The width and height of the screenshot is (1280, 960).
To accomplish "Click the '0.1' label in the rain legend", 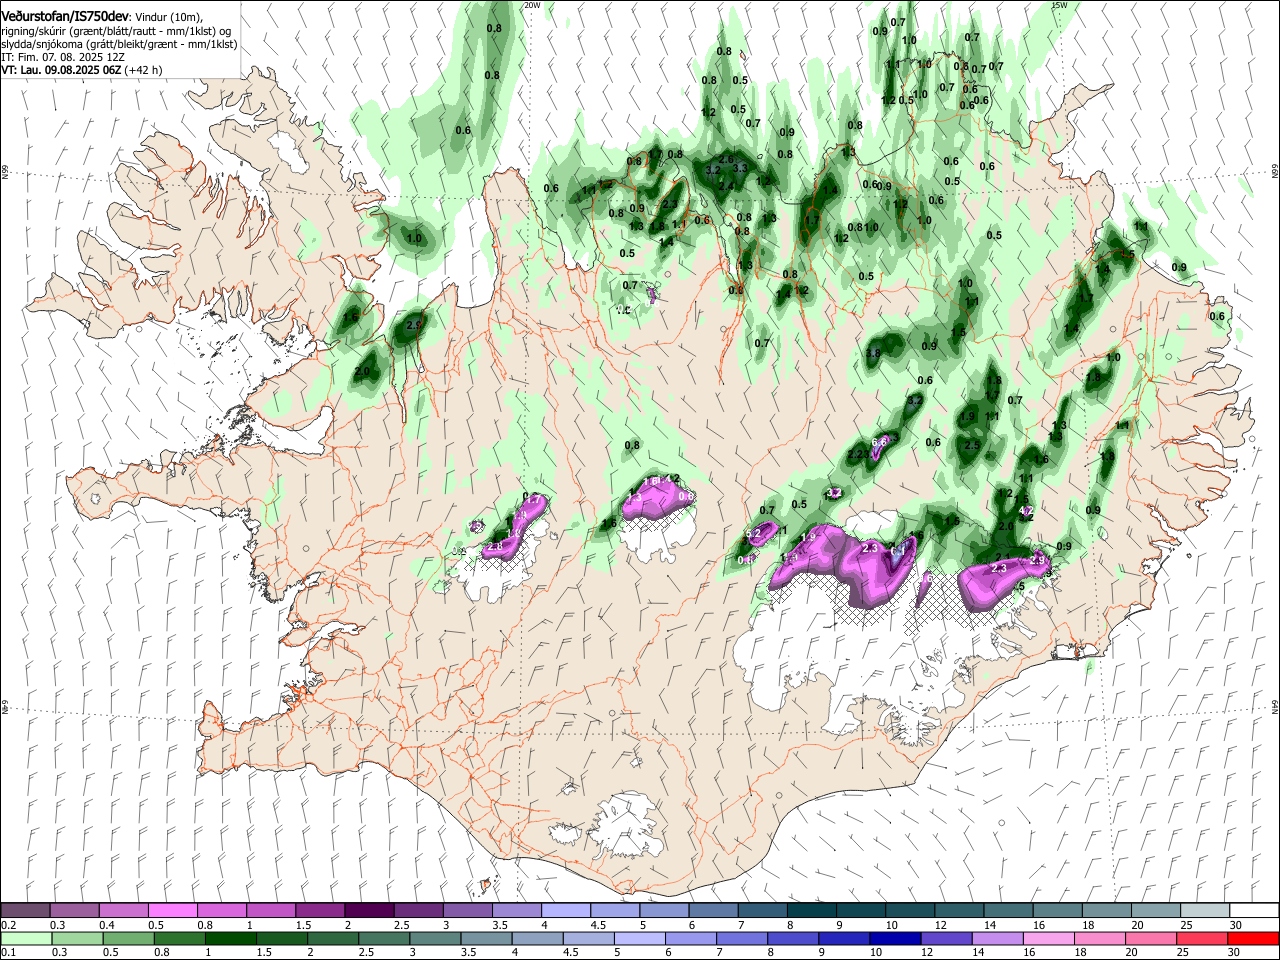I will 8,953.
